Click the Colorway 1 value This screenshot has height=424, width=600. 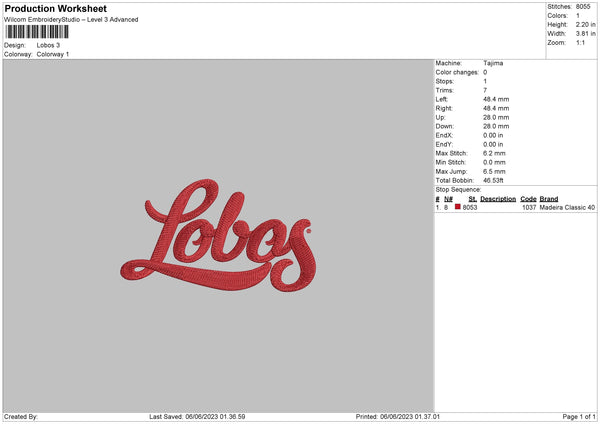point(53,54)
